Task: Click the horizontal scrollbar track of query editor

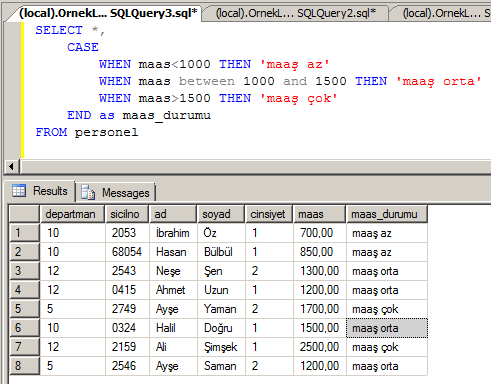Action: (255, 166)
